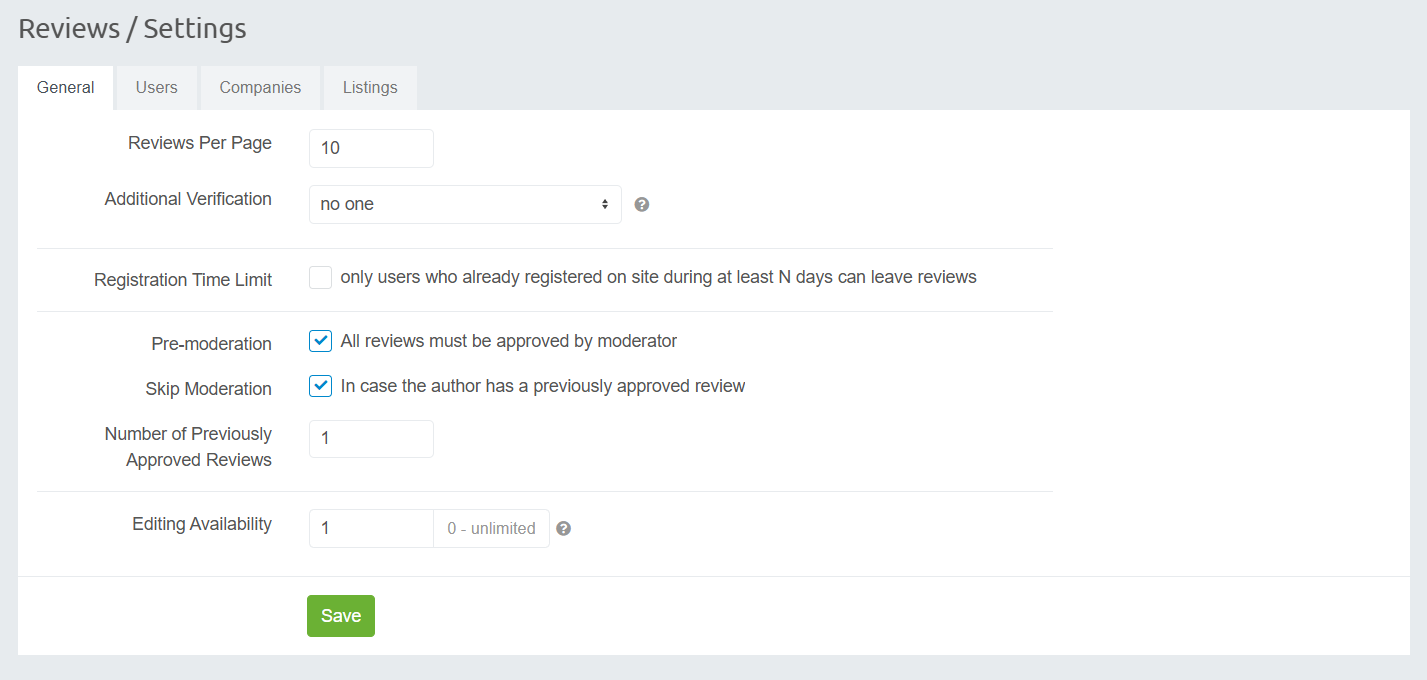Open the Additional Verification 'no one' dropdown
This screenshot has height=680, width=1427.
tap(465, 204)
